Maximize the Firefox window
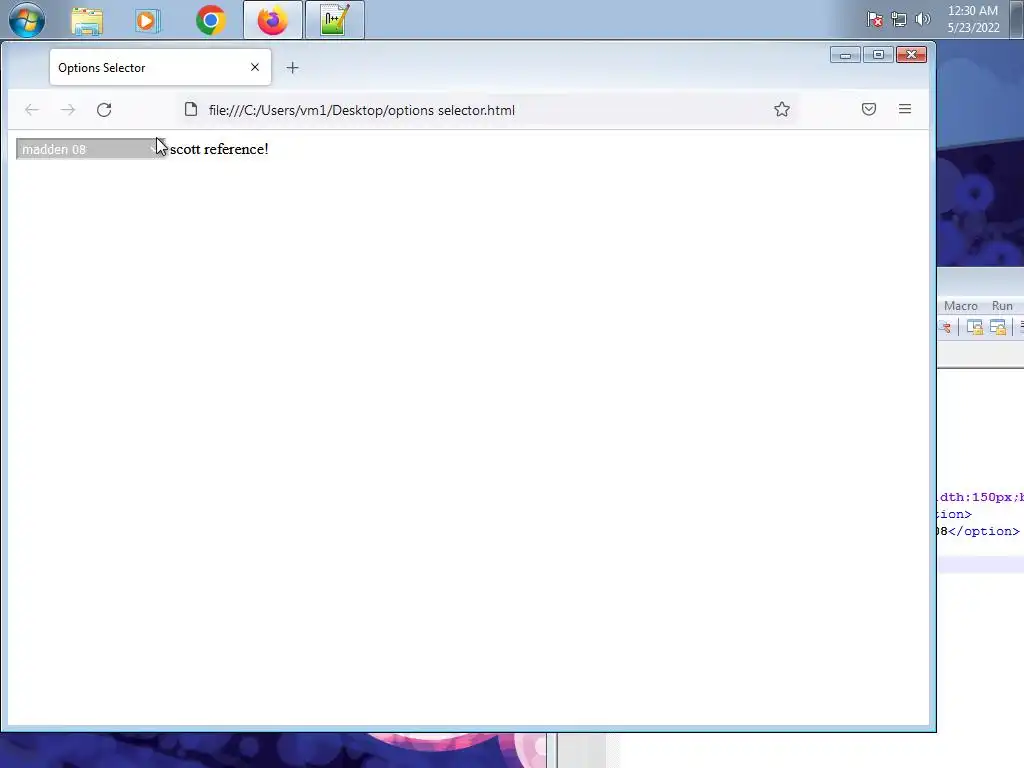The width and height of the screenshot is (1024, 768). point(878,55)
